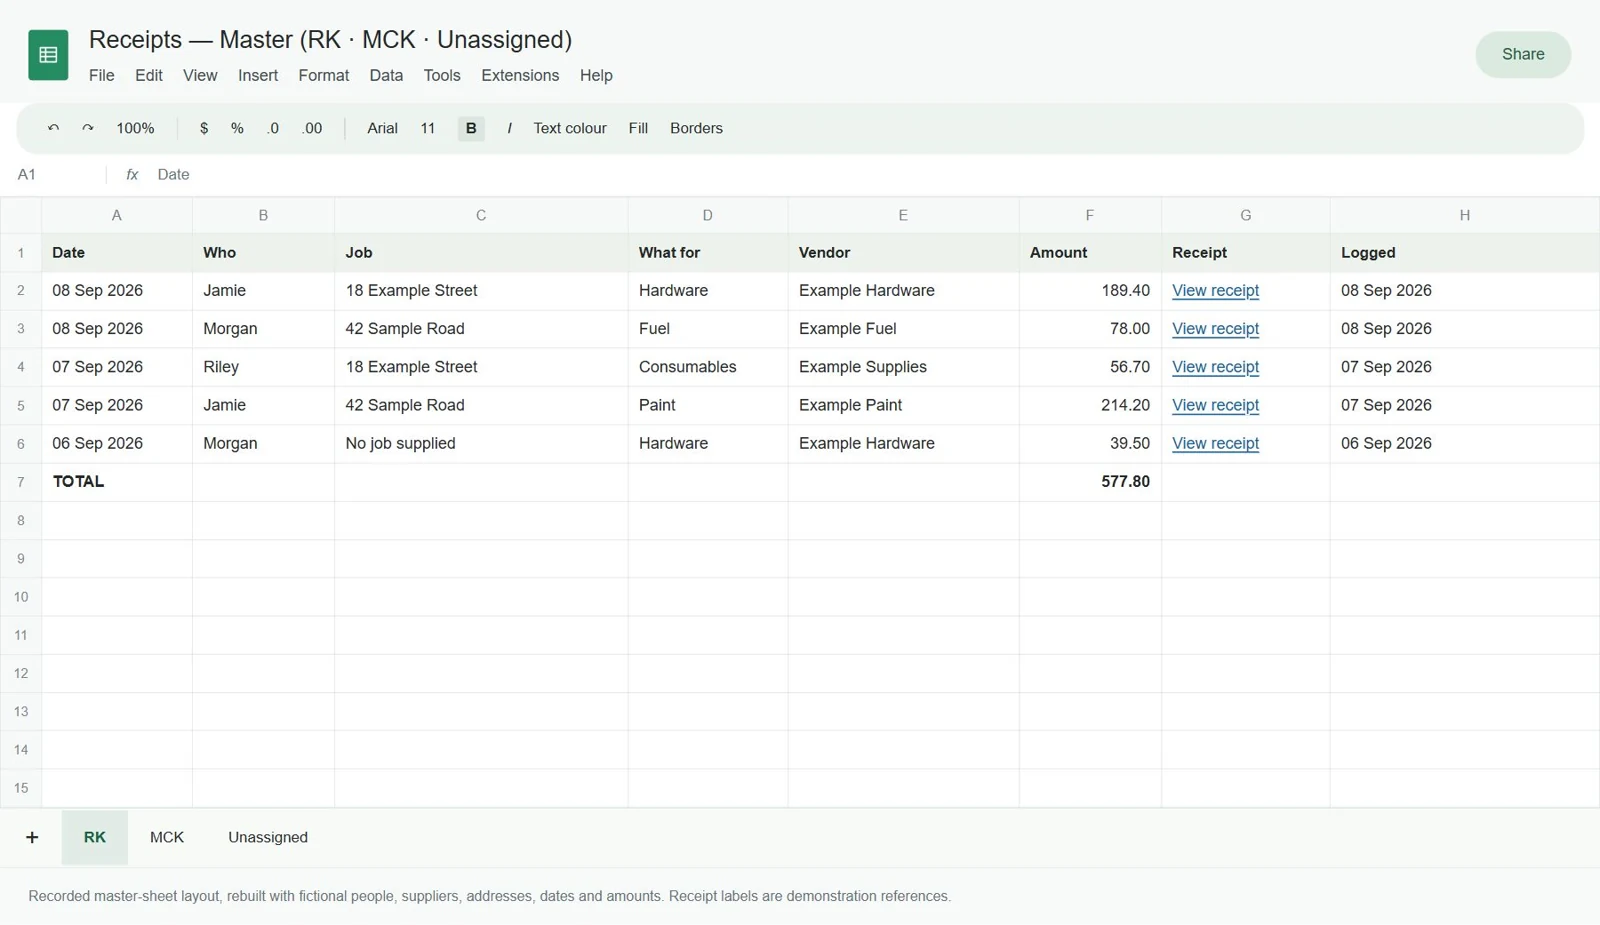Open the Text colour picker
This screenshot has height=925, width=1600.
[570, 128]
